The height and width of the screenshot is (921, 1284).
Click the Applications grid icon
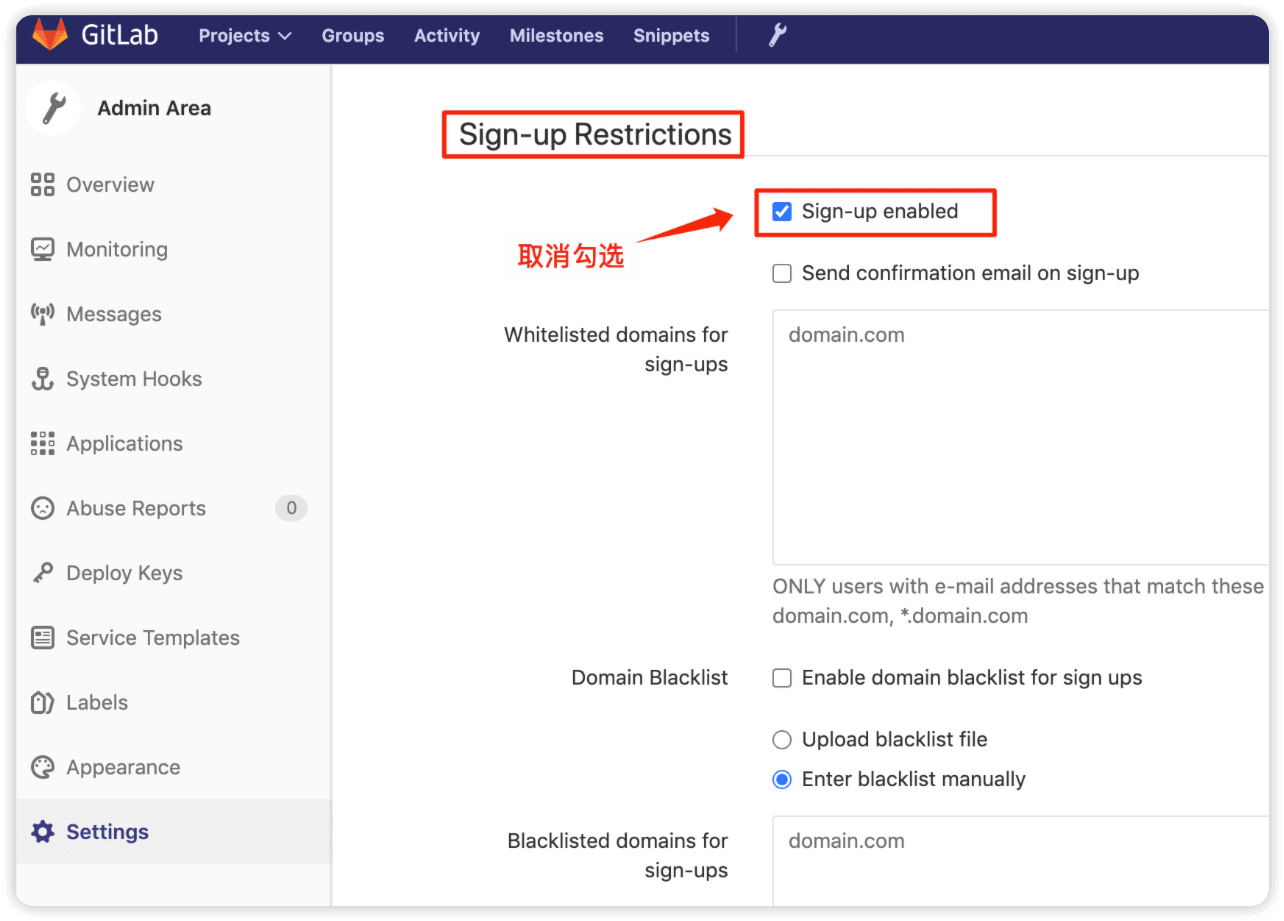(x=42, y=443)
